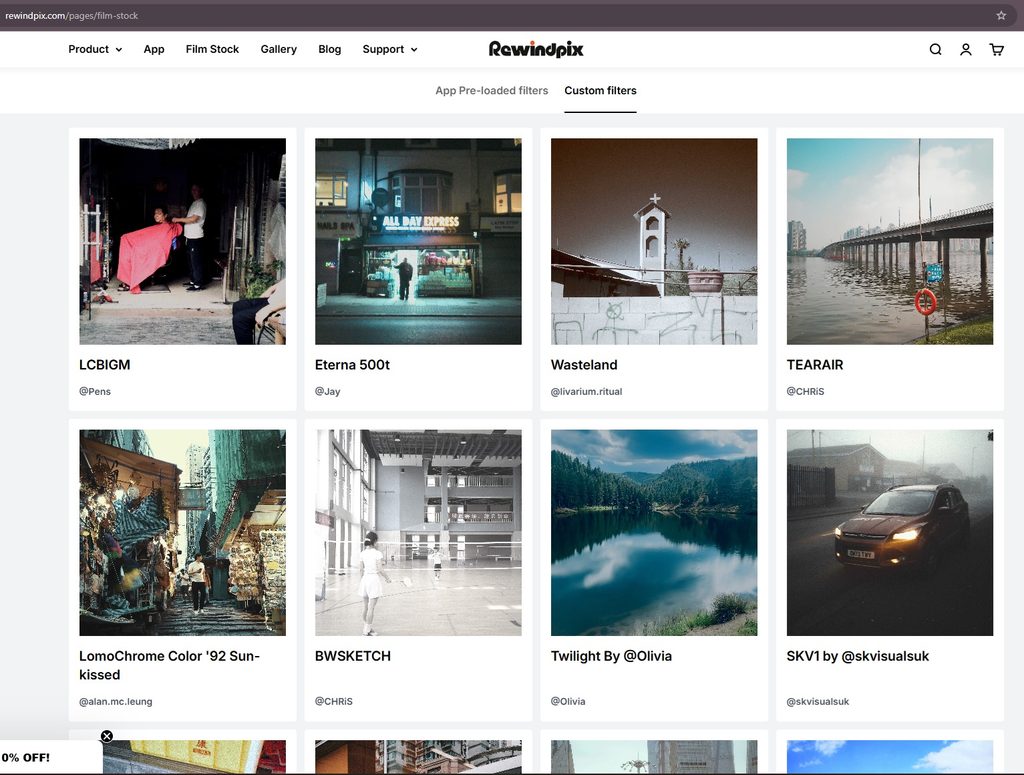Select the Custom filters tab
Viewport: 1024px width, 775px height.
point(600,91)
